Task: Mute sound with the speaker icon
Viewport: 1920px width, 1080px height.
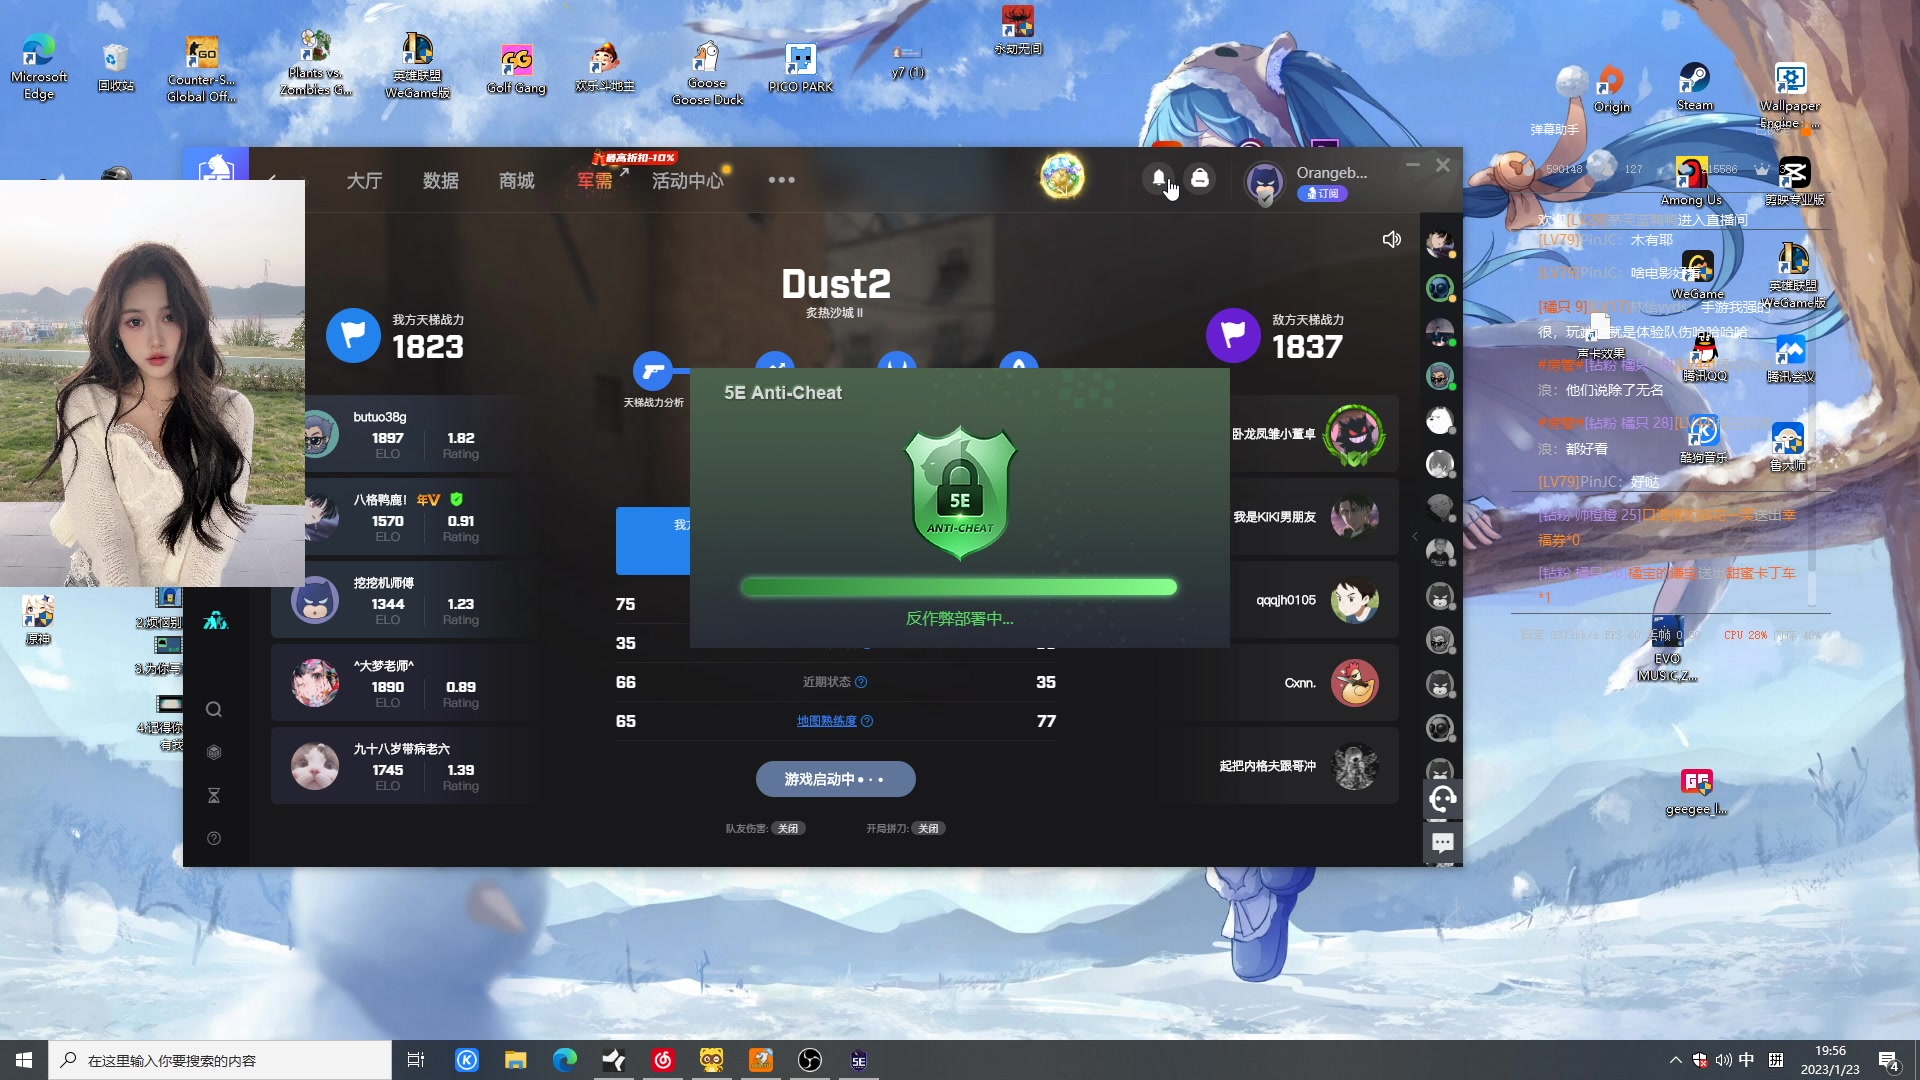Action: tap(1391, 239)
